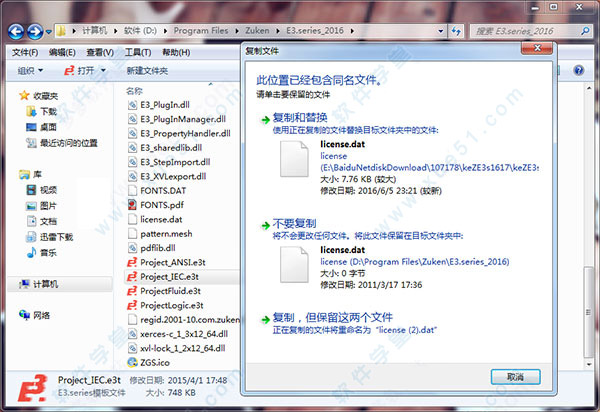
Task: Select 库 in the navigation pane
Action: (31, 174)
